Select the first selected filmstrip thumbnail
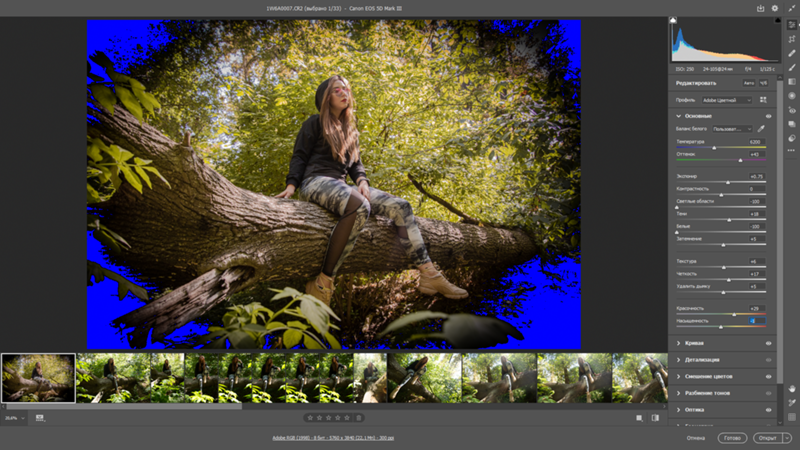Screen dimensions: 800x450 (x=38, y=378)
